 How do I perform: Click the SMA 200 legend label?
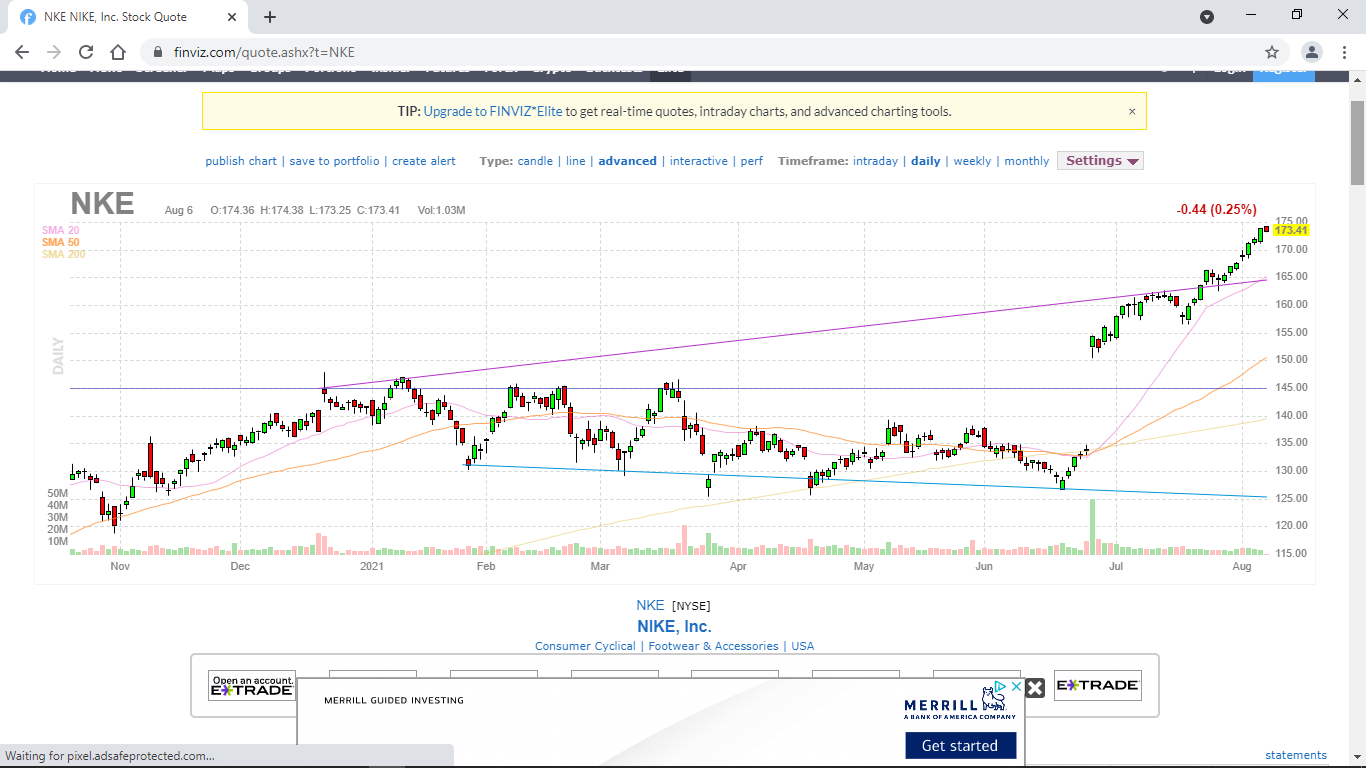(63, 254)
